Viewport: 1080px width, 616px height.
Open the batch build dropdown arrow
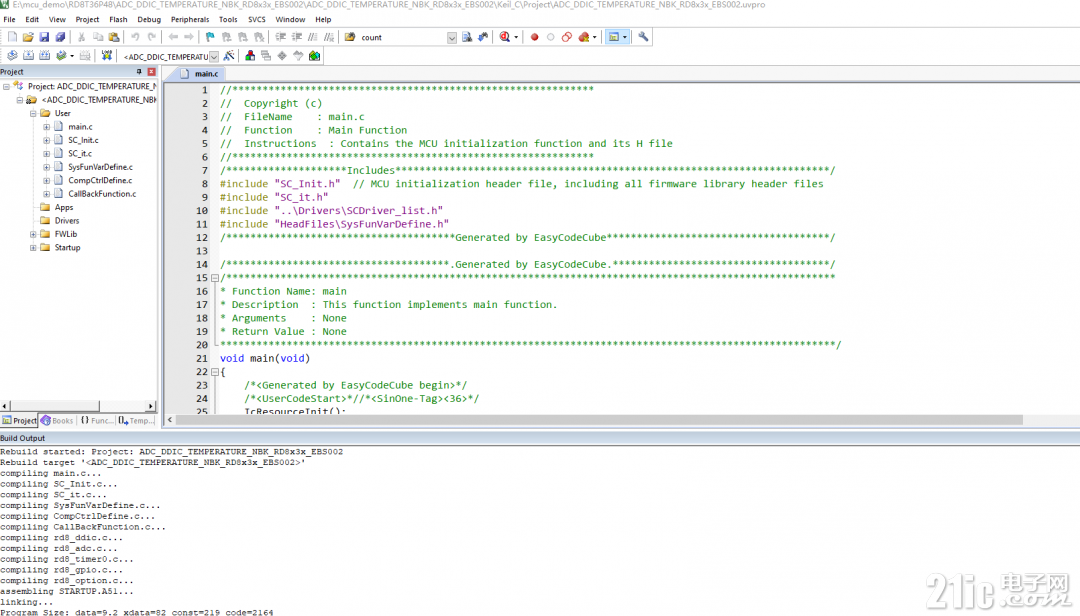tap(72, 56)
